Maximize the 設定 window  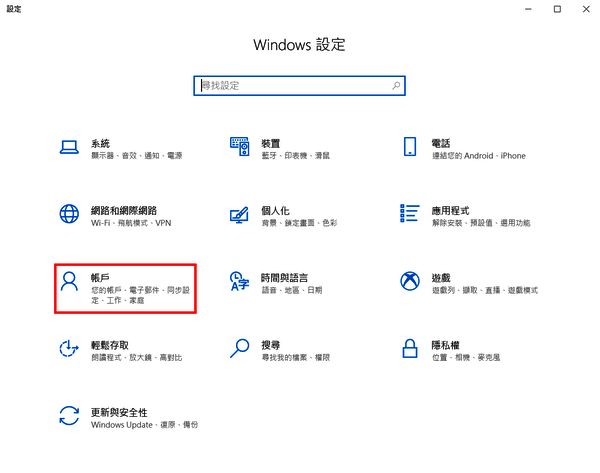(x=557, y=9)
